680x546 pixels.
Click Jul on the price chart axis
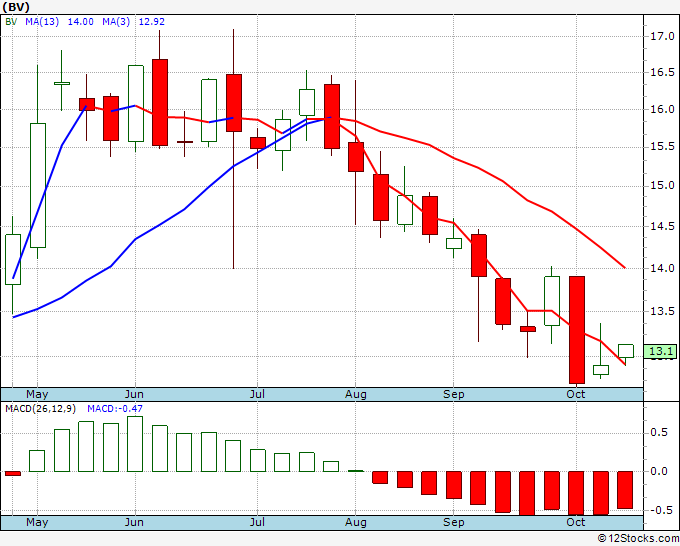click(257, 394)
